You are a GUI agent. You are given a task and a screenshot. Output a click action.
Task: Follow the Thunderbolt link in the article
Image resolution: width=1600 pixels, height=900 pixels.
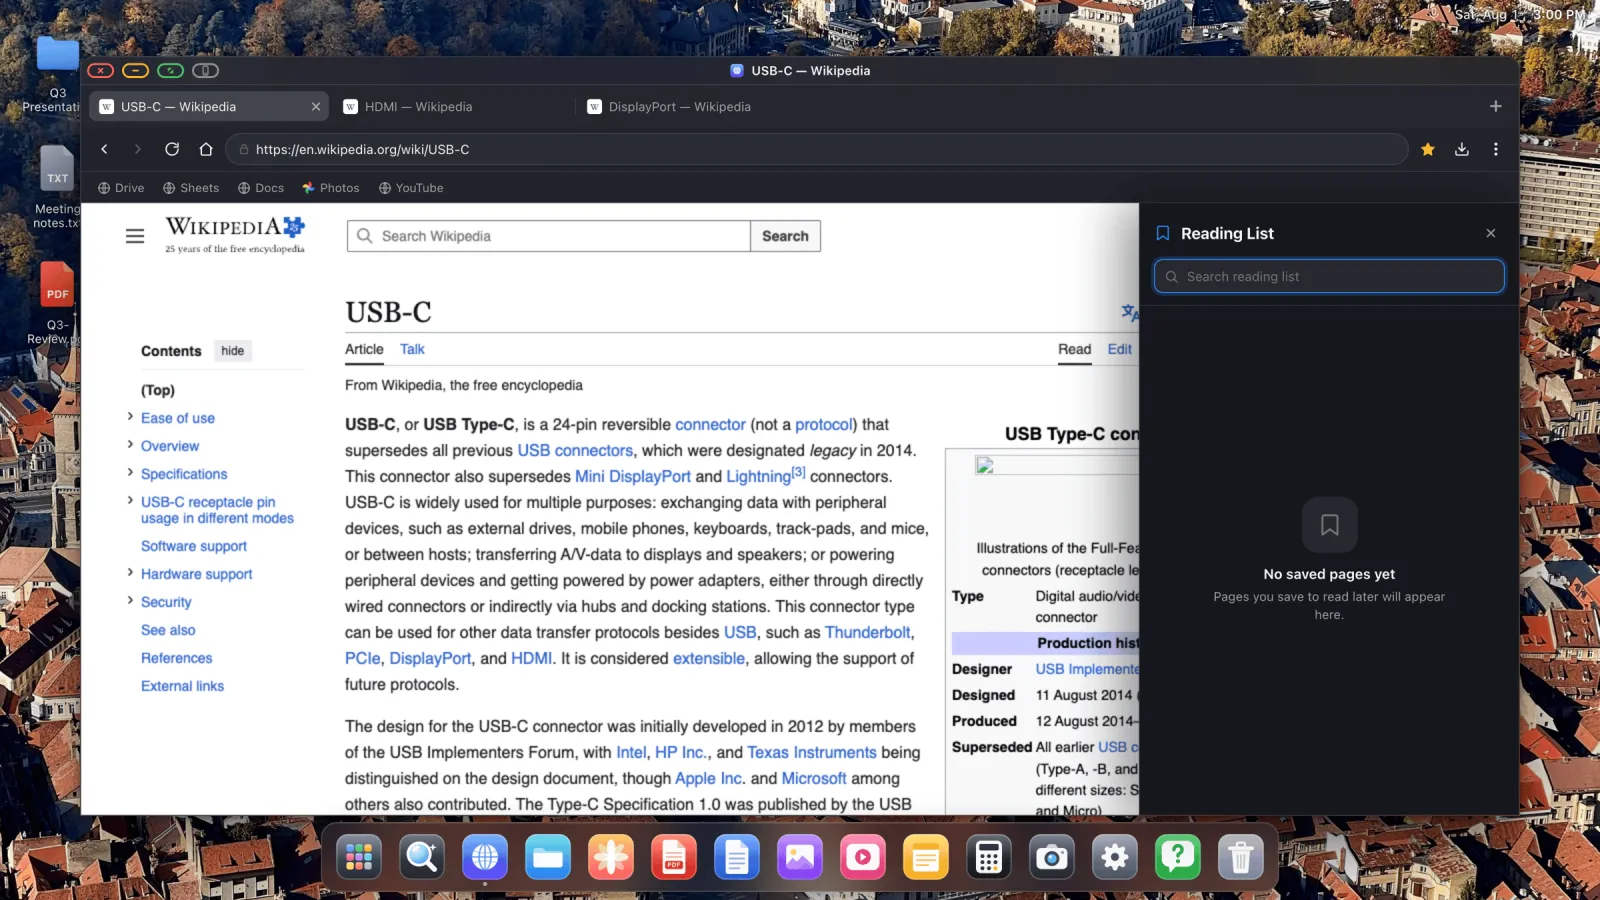pos(867,632)
